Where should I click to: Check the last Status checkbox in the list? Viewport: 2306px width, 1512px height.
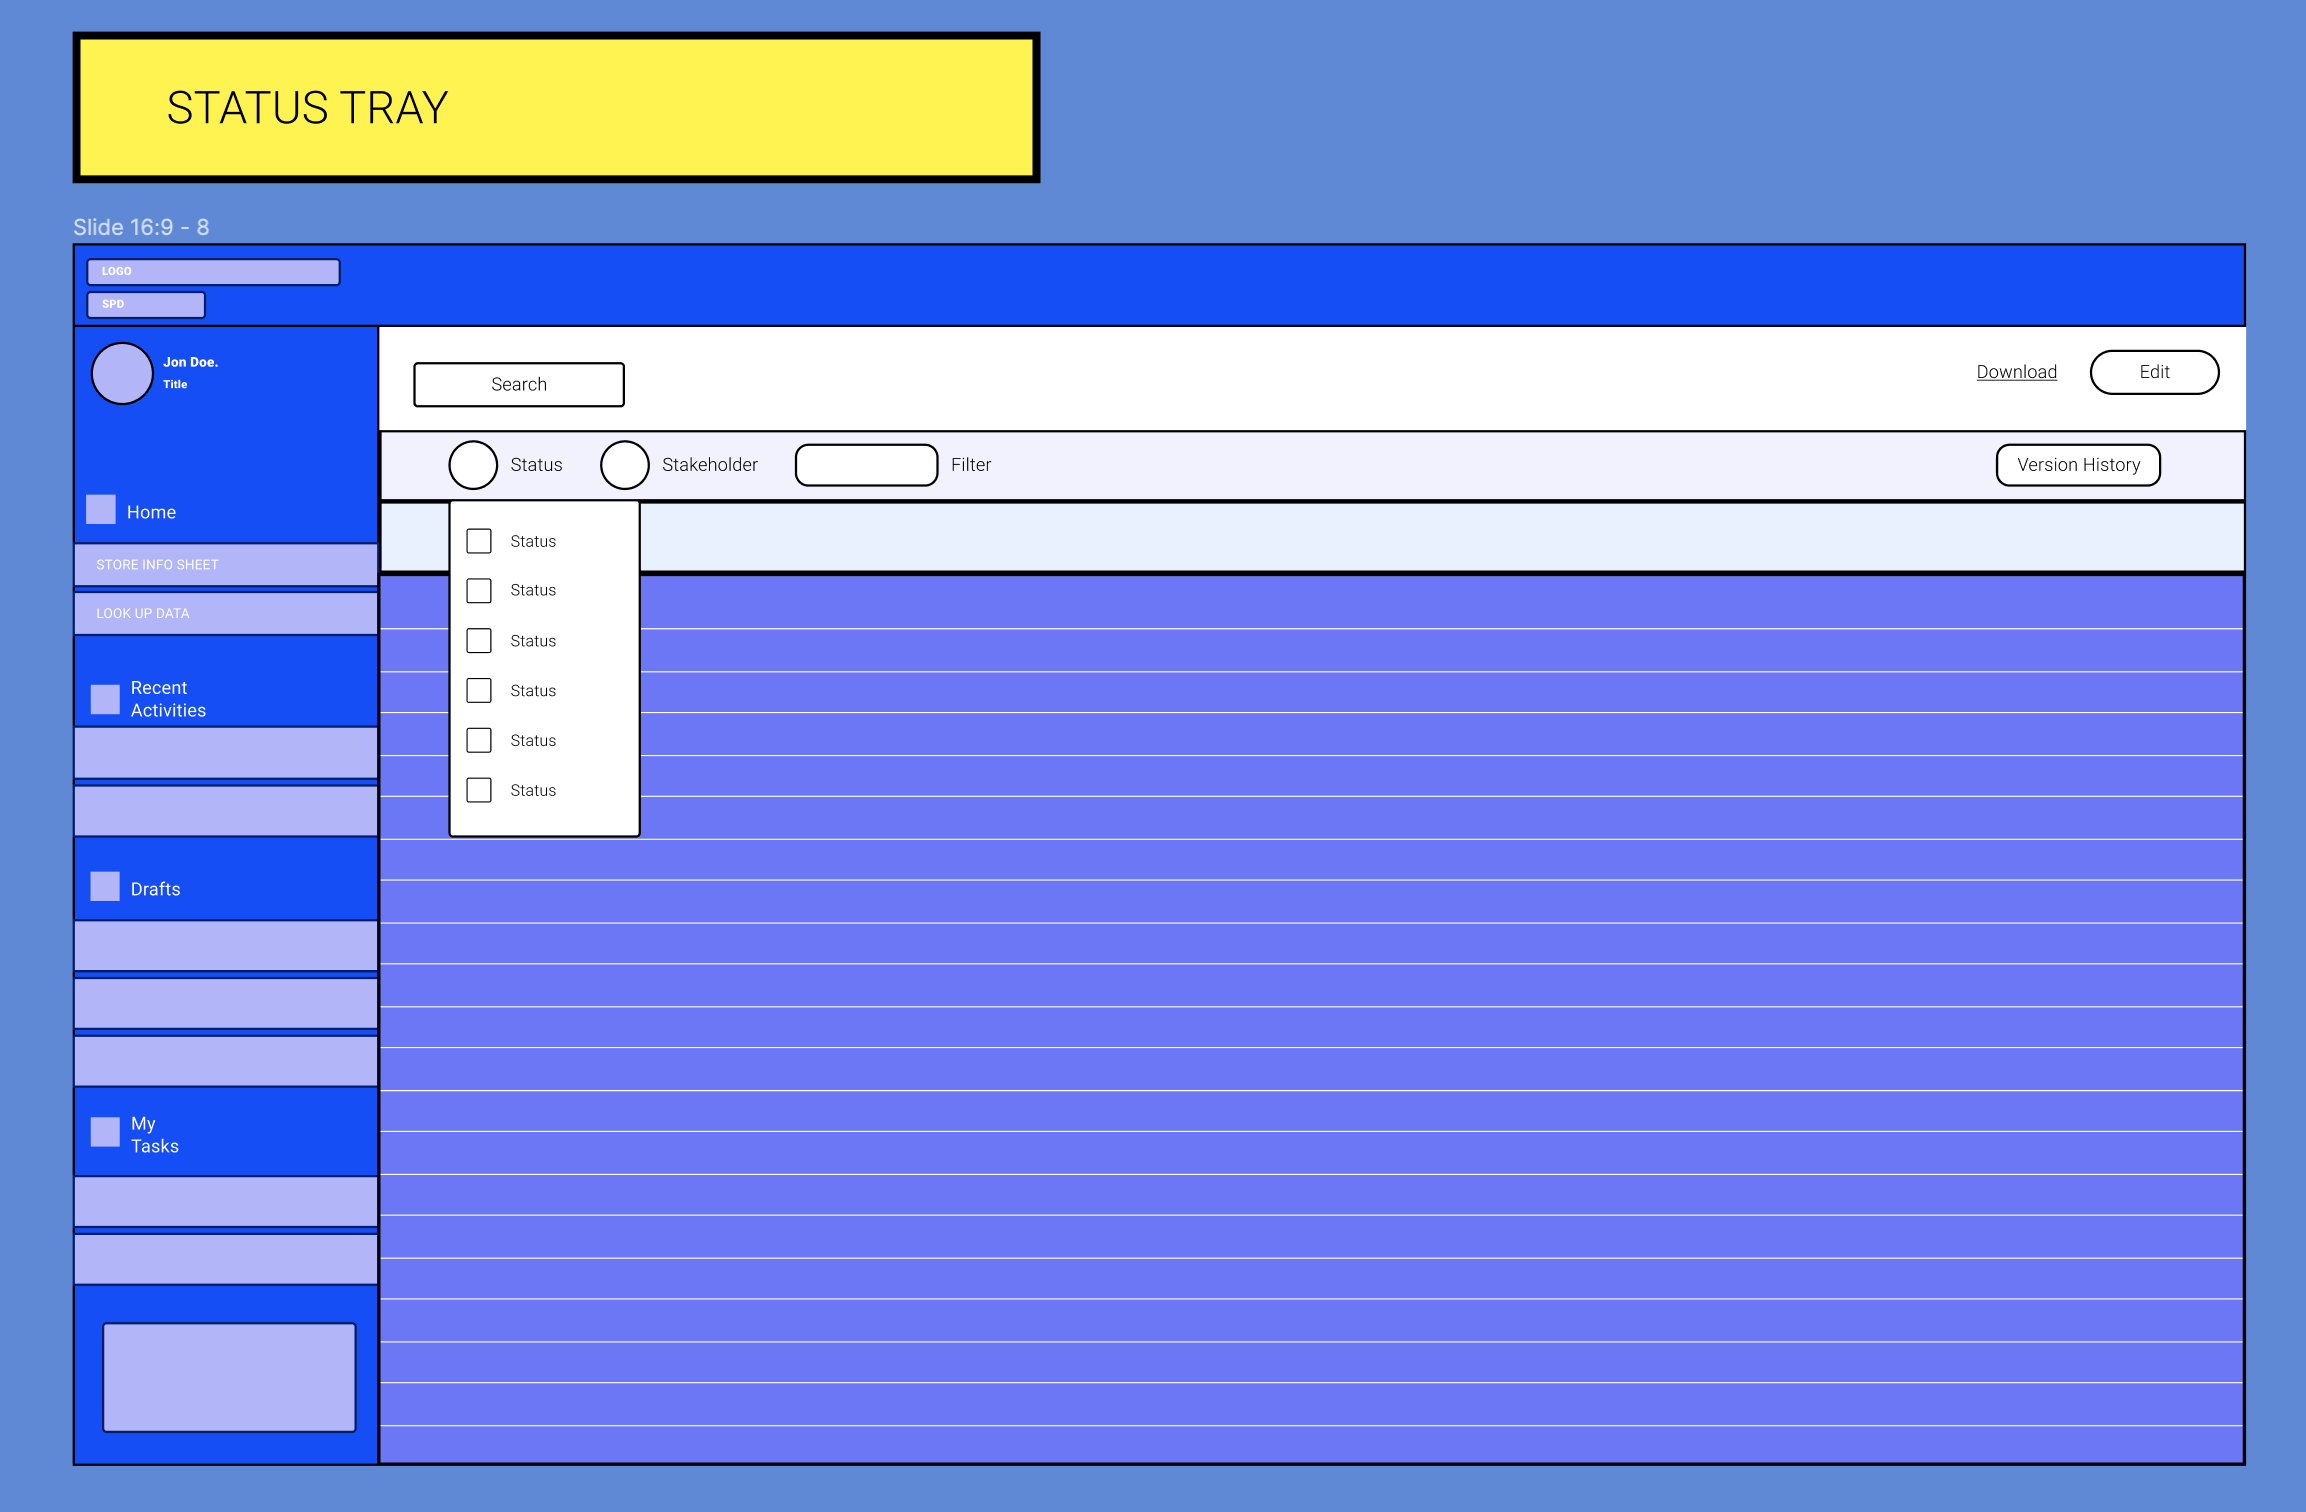(478, 789)
